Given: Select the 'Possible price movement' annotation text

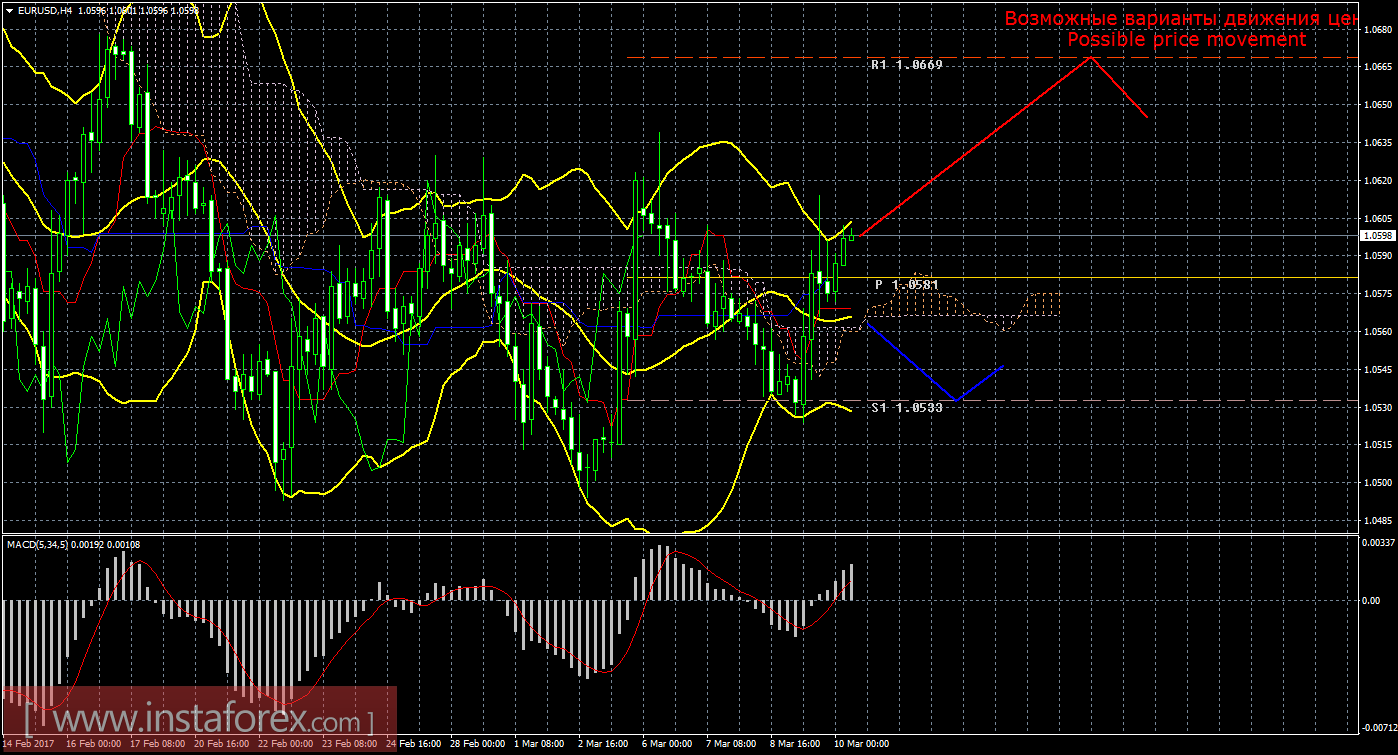Looking at the screenshot, I should pyautogui.click(x=1186, y=39).
